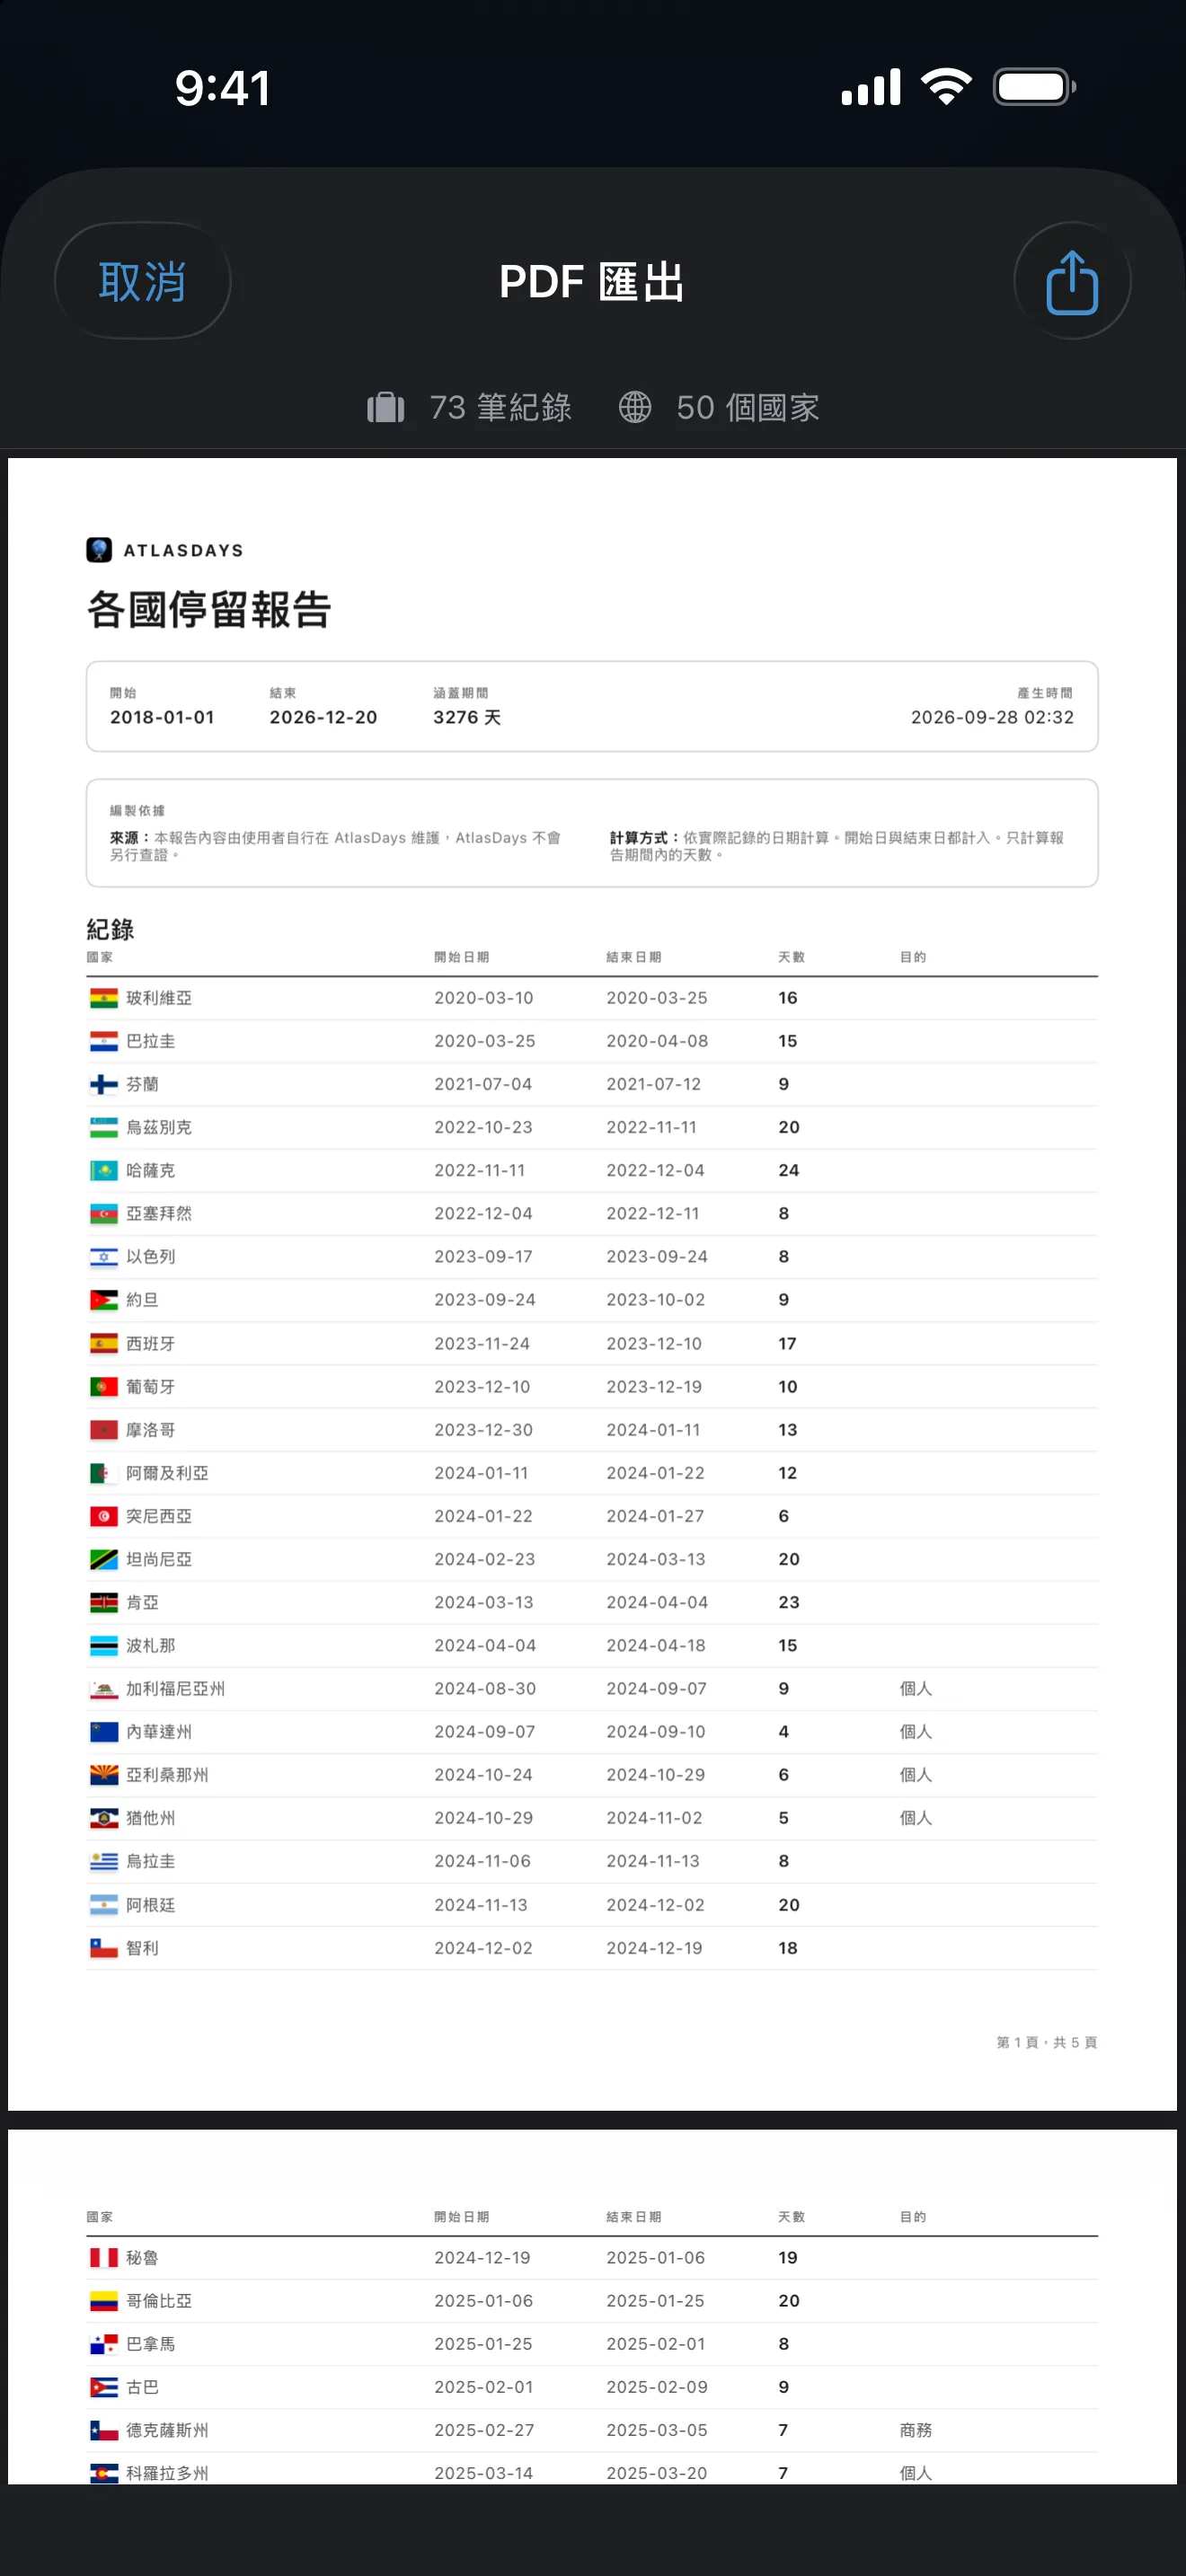
Task: Tap the 哥倫比亞 country name
Action: (x=159, y=2300)
